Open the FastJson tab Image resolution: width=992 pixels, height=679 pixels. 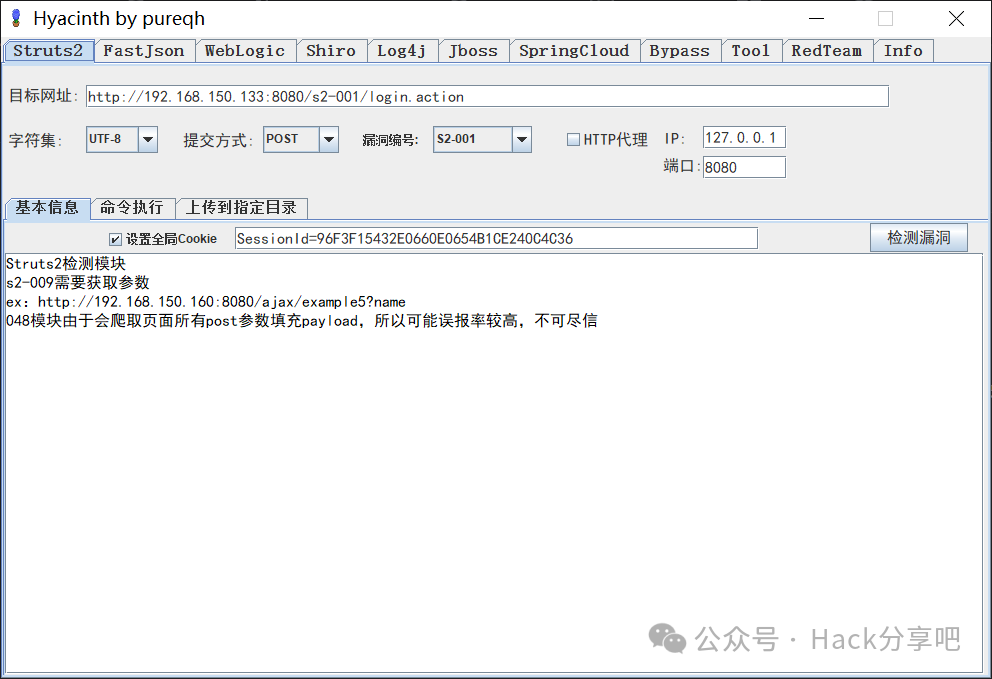(144, 51)
